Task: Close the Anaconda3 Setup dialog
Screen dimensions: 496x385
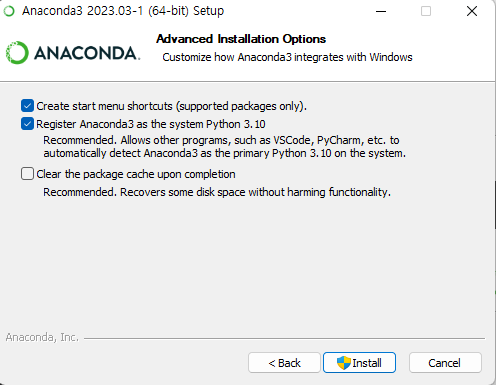Action: [472, 11]
